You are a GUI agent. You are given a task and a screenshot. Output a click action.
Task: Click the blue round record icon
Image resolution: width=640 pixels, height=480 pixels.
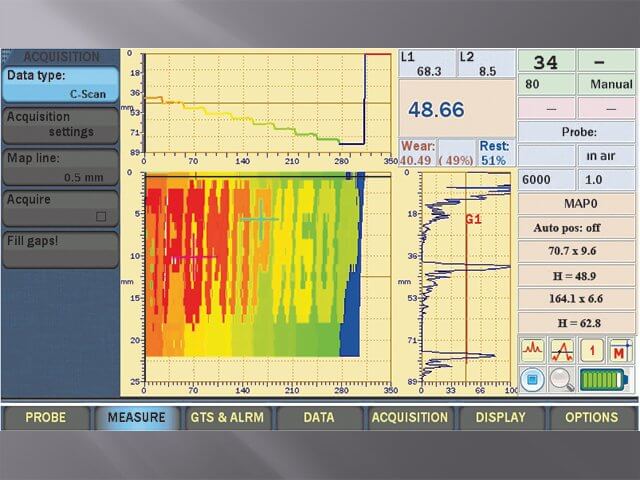coord(533,379)
